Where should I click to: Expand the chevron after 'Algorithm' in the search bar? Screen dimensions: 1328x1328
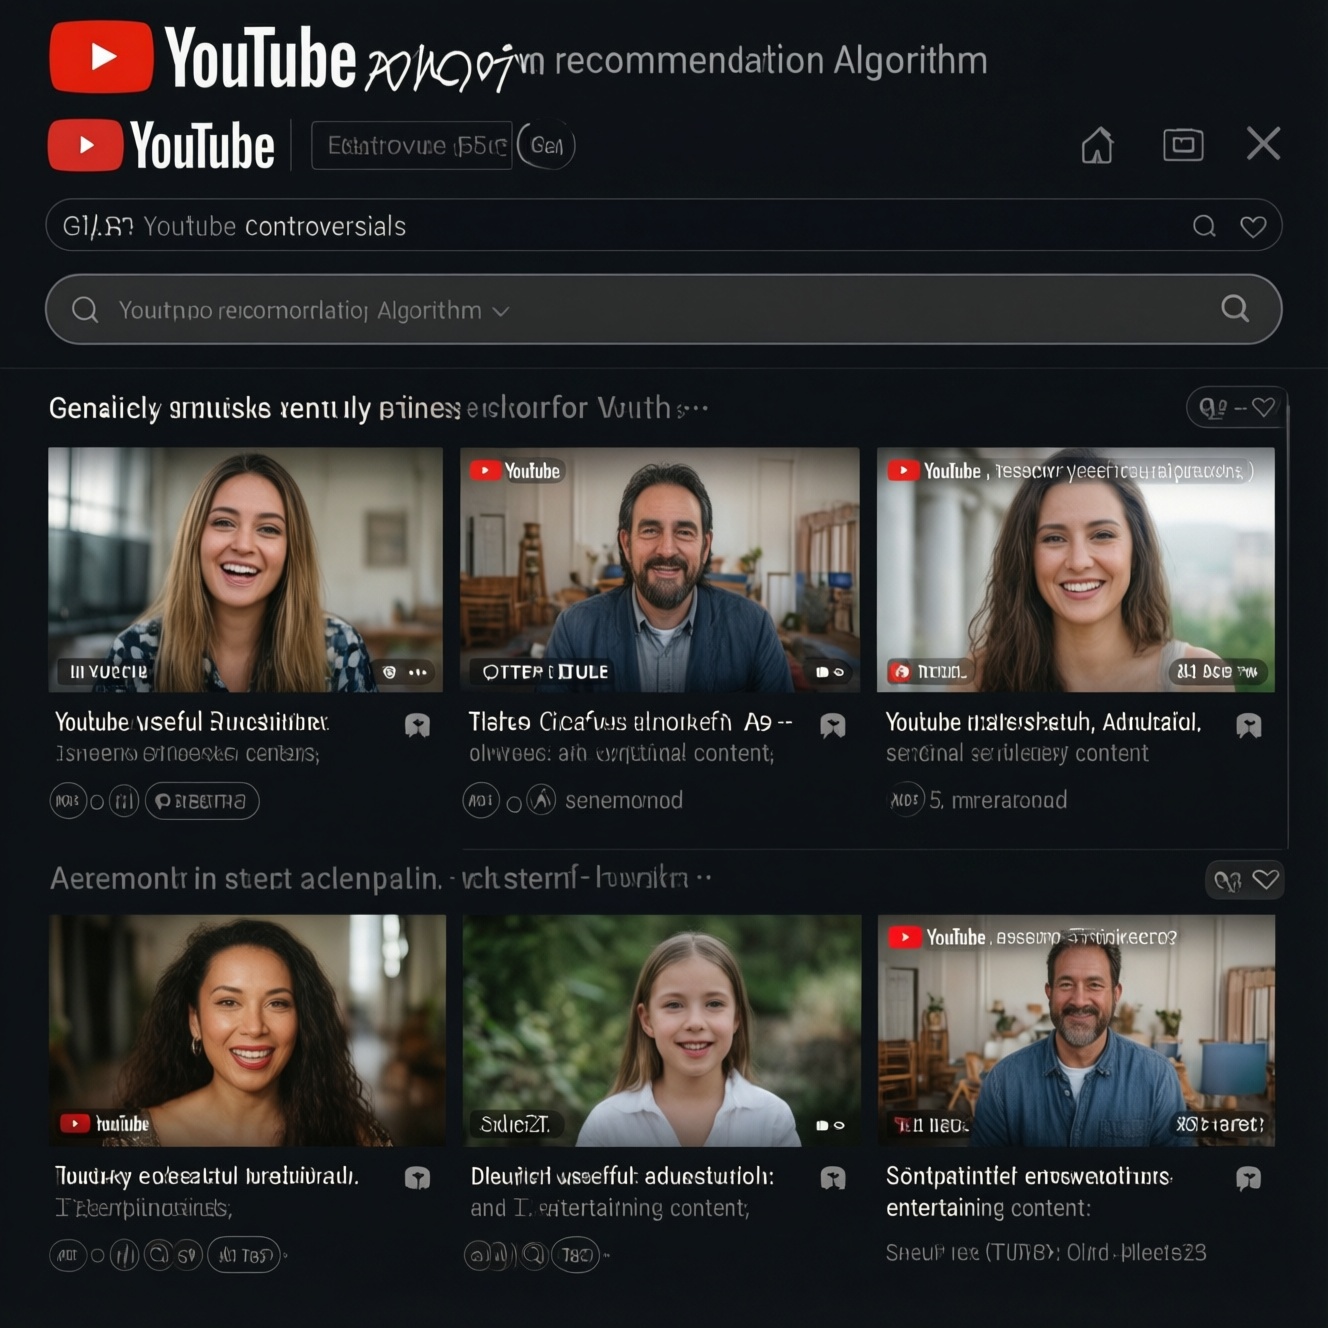click(x=501, y=311)
